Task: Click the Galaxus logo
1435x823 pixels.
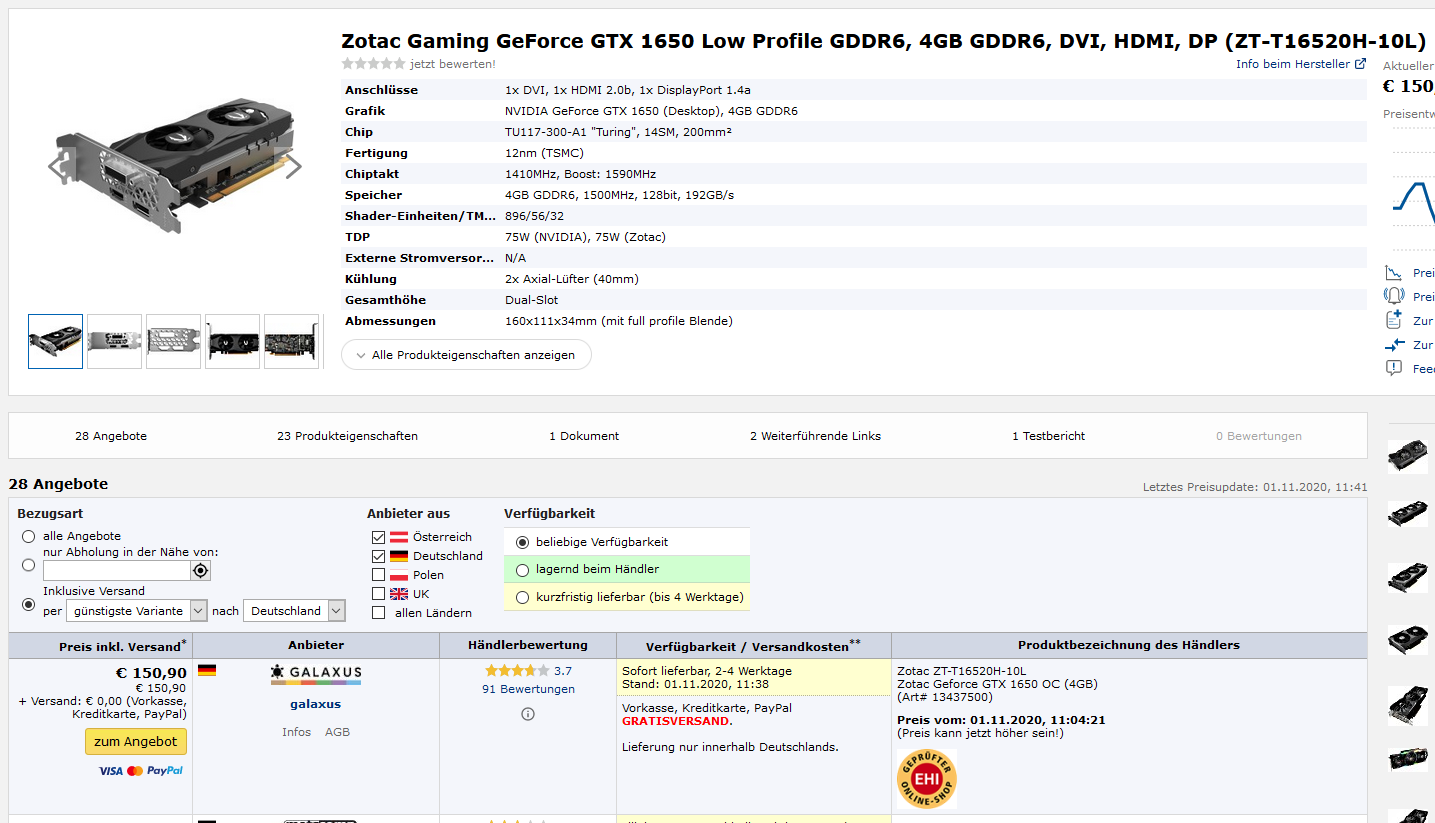Action: click(316, 675)
